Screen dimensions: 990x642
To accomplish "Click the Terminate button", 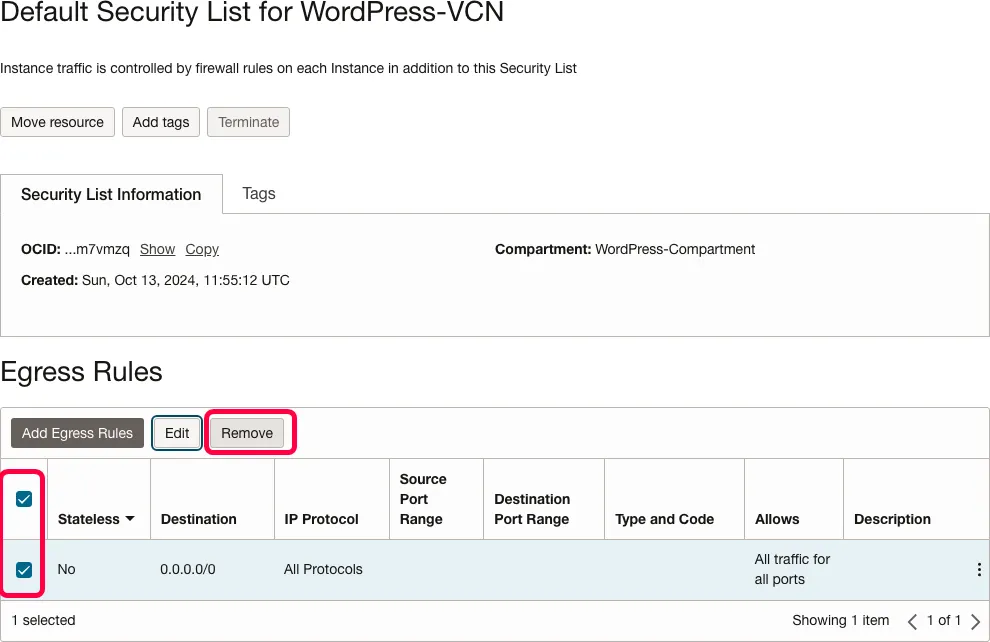I will click(x=249, y=122).
